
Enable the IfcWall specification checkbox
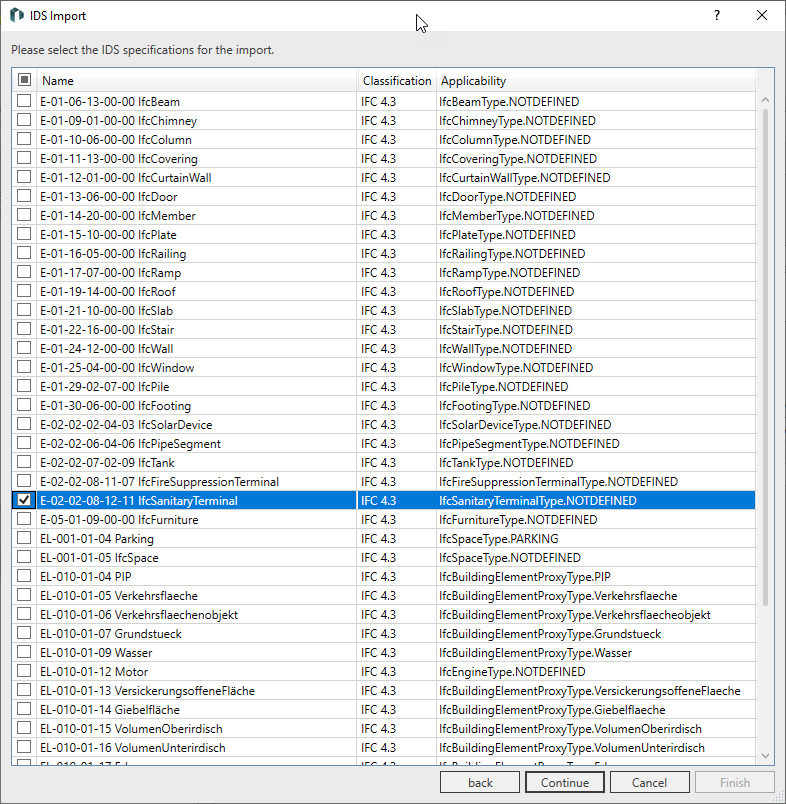click(24, 349)
